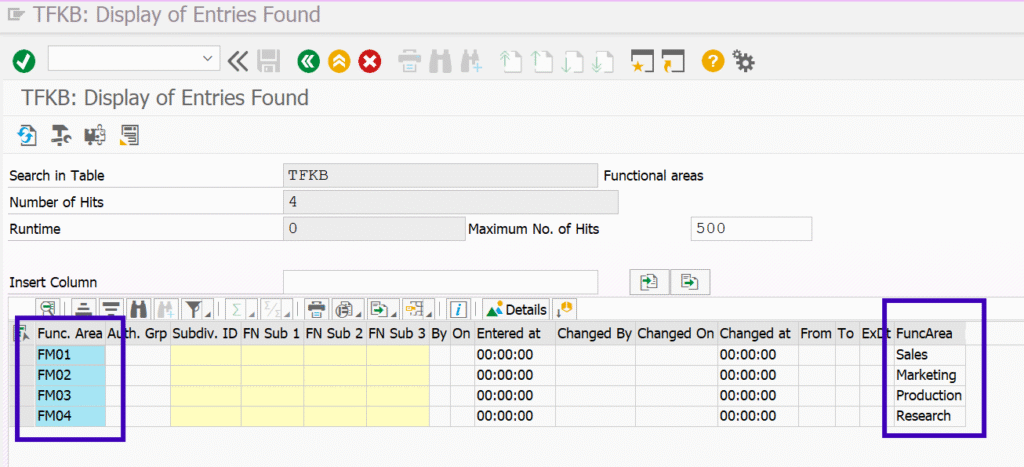Go to next page icon
This screenshot has width=1024, height=467.
[572, 62]
